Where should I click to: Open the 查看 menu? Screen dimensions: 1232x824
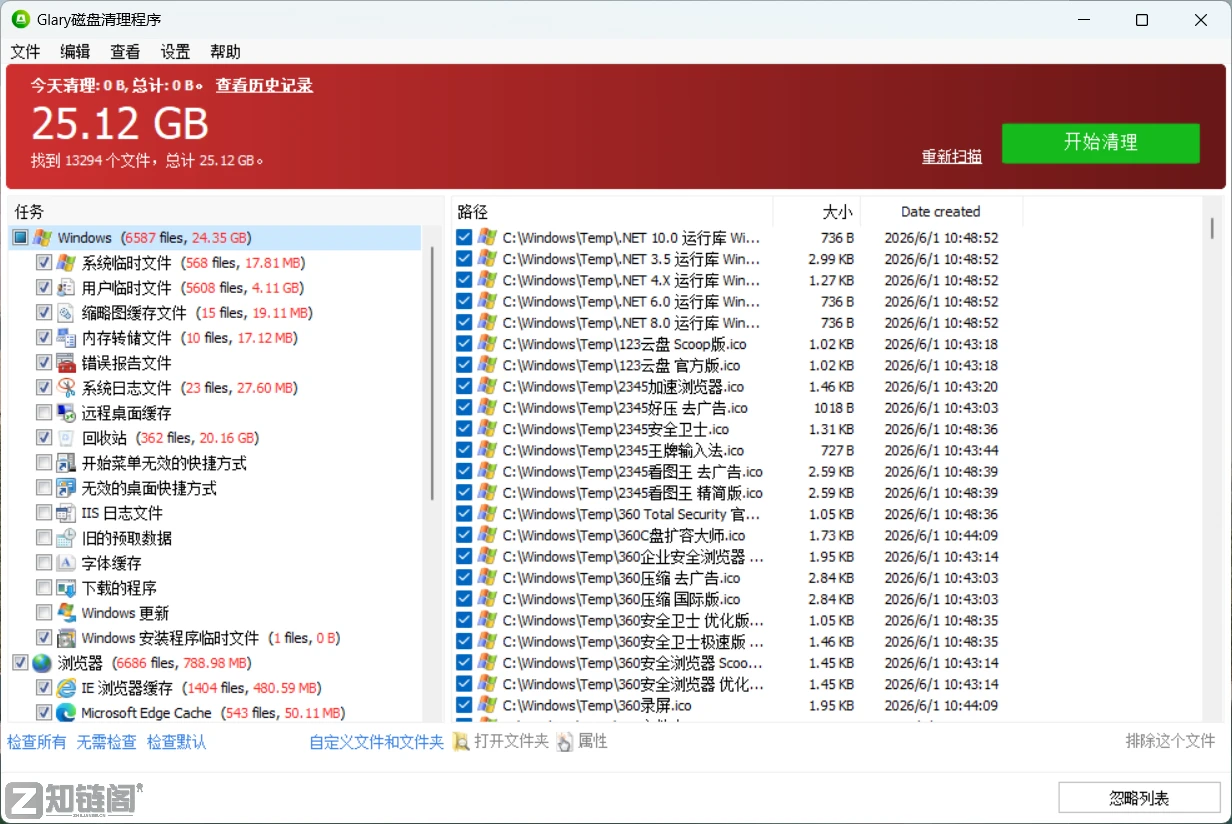pyautogui.click(x=125, y=52)
